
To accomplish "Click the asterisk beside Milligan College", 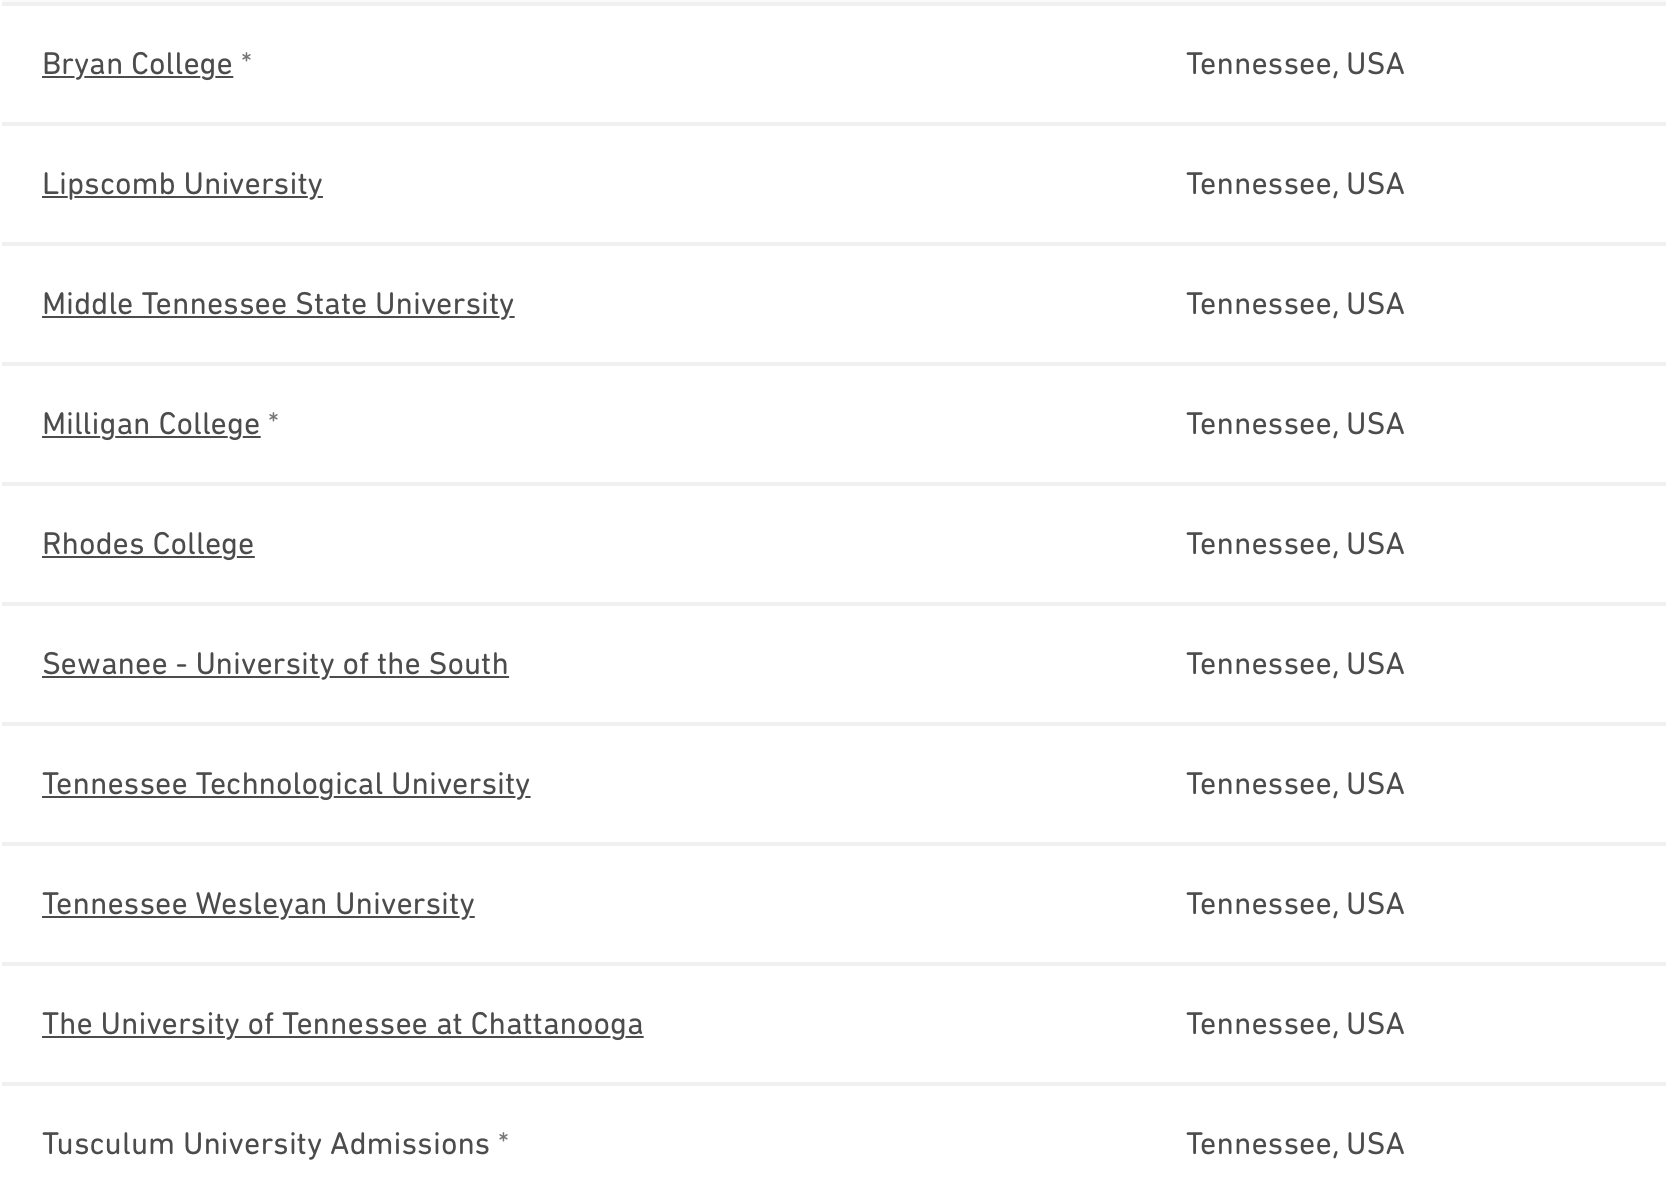I will click(274, 420).
